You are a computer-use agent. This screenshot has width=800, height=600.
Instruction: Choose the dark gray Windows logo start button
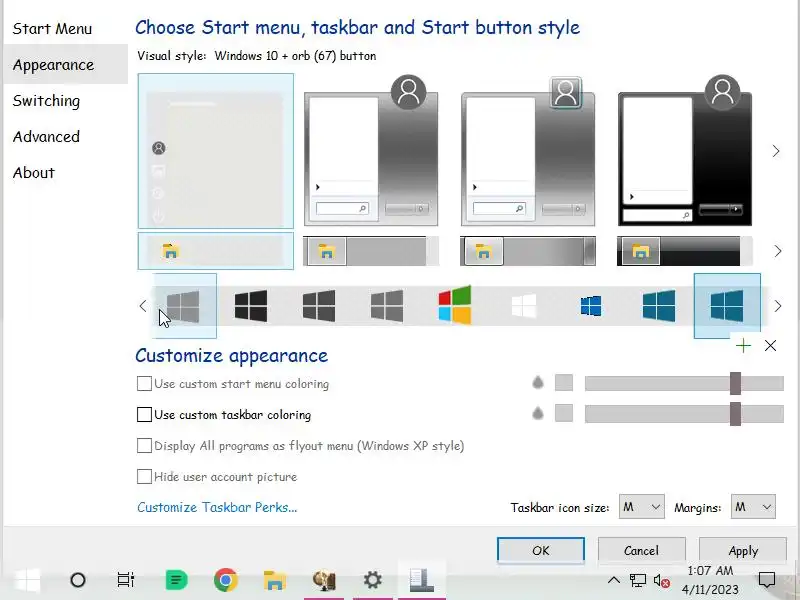[319, 306]
